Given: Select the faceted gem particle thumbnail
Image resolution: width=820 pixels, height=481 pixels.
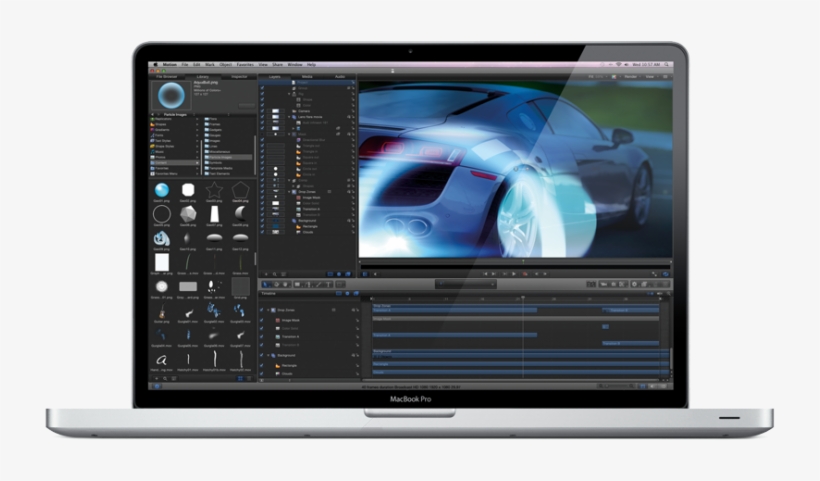Looking at the screenshot, I should tap(188, 213).
